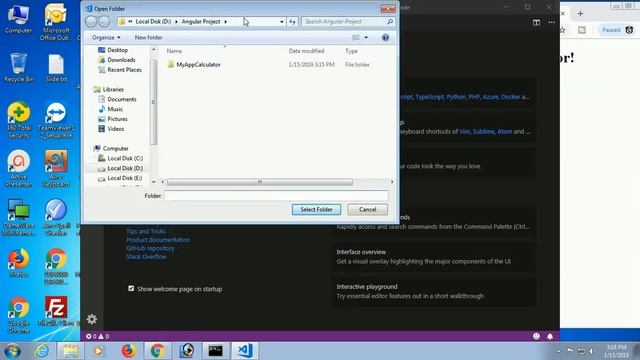Select Local Disk (C:) in navigation pane
This screenshot has width=640, height=360.
[x=120, y=158]
